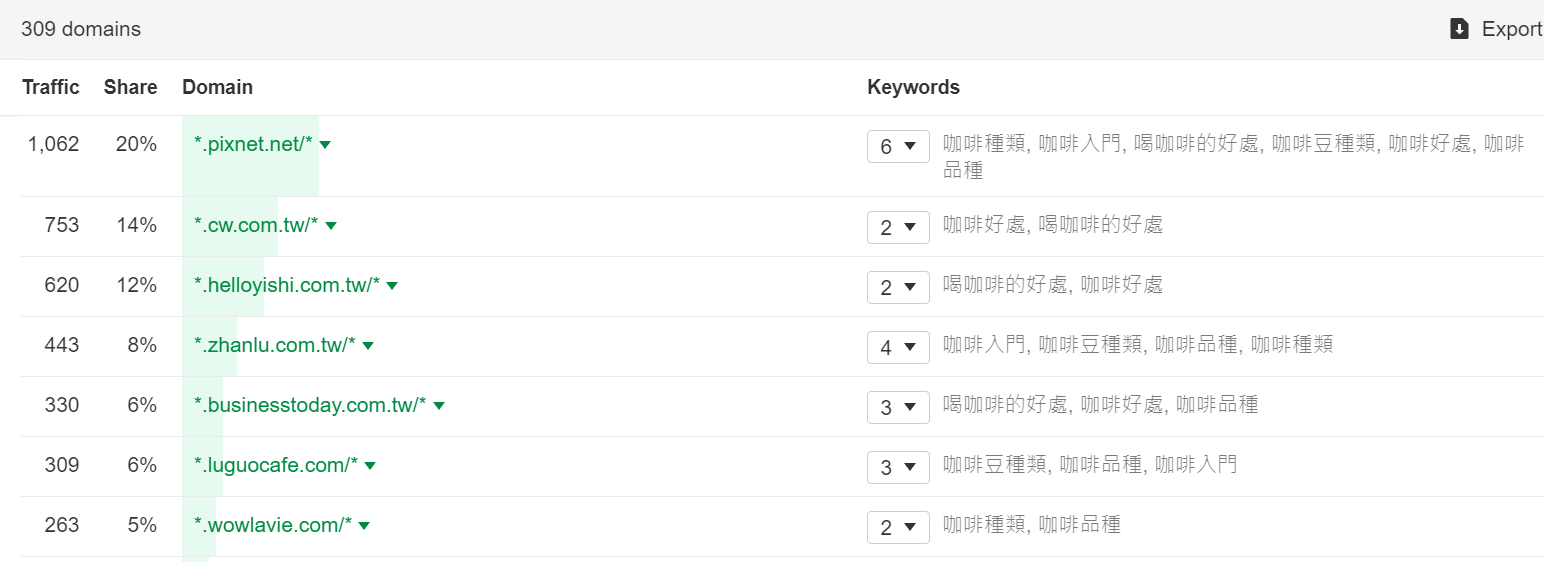The image size is (1544, 562).
Task: Open the 6 keywords dropdown for pixnet
Action: 898,147
